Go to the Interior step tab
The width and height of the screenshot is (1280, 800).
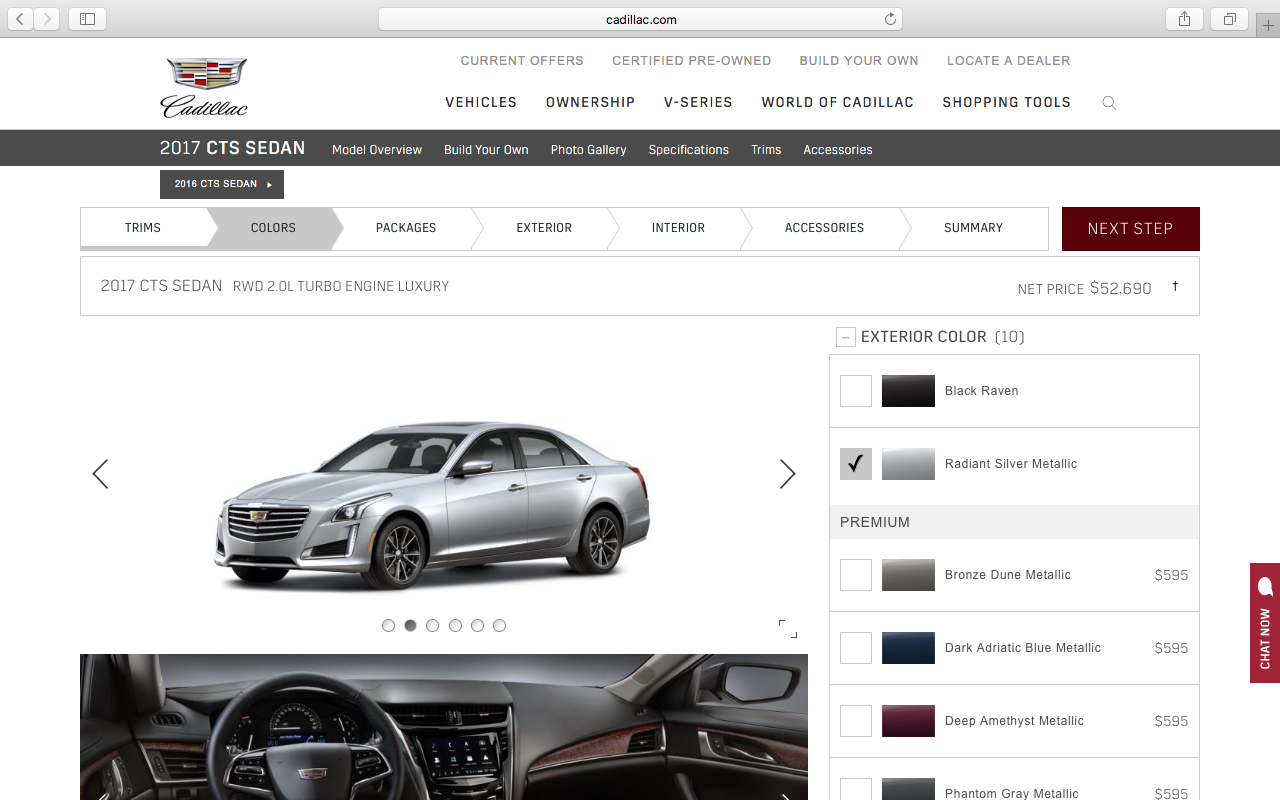(x=678, y=228)
